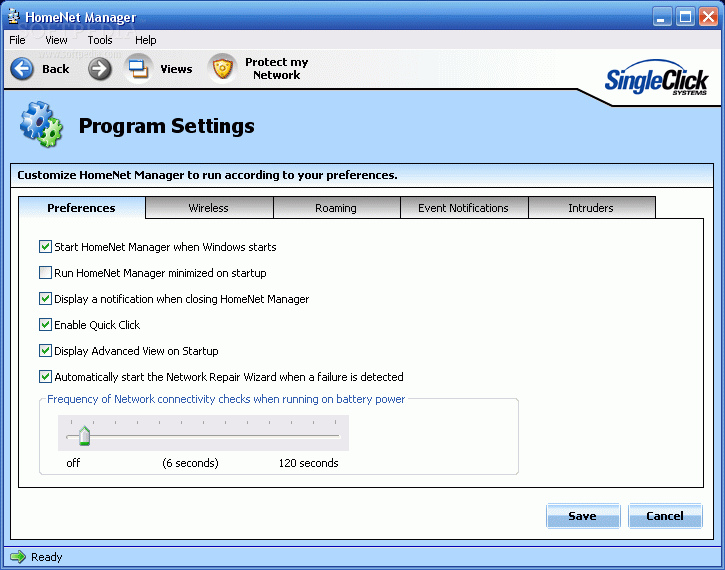The width and height of the screenshot is (725, 570).
Task: Click the '(6 seconds)' slider value label
Action: (190, 463)
